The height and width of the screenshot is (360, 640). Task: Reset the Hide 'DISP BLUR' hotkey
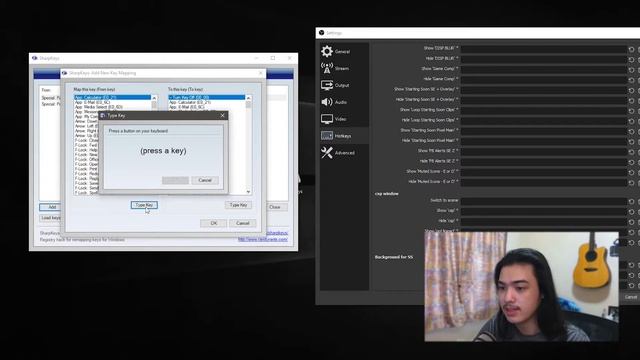tap(631, 59)
